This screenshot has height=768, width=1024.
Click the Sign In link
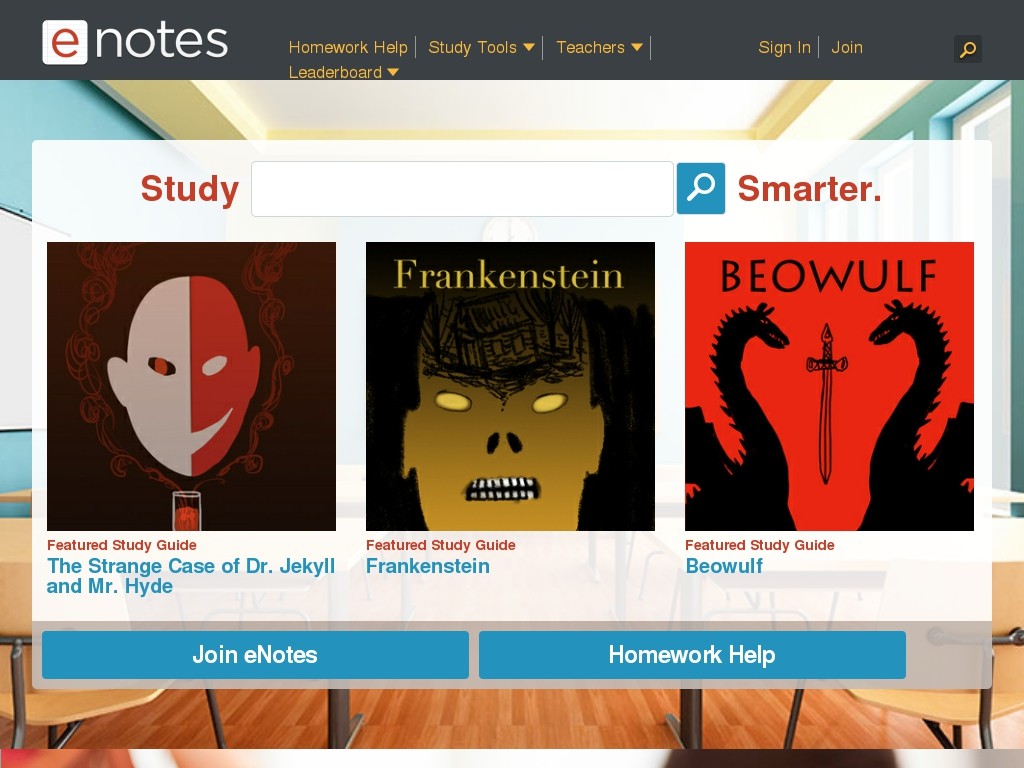784,48
